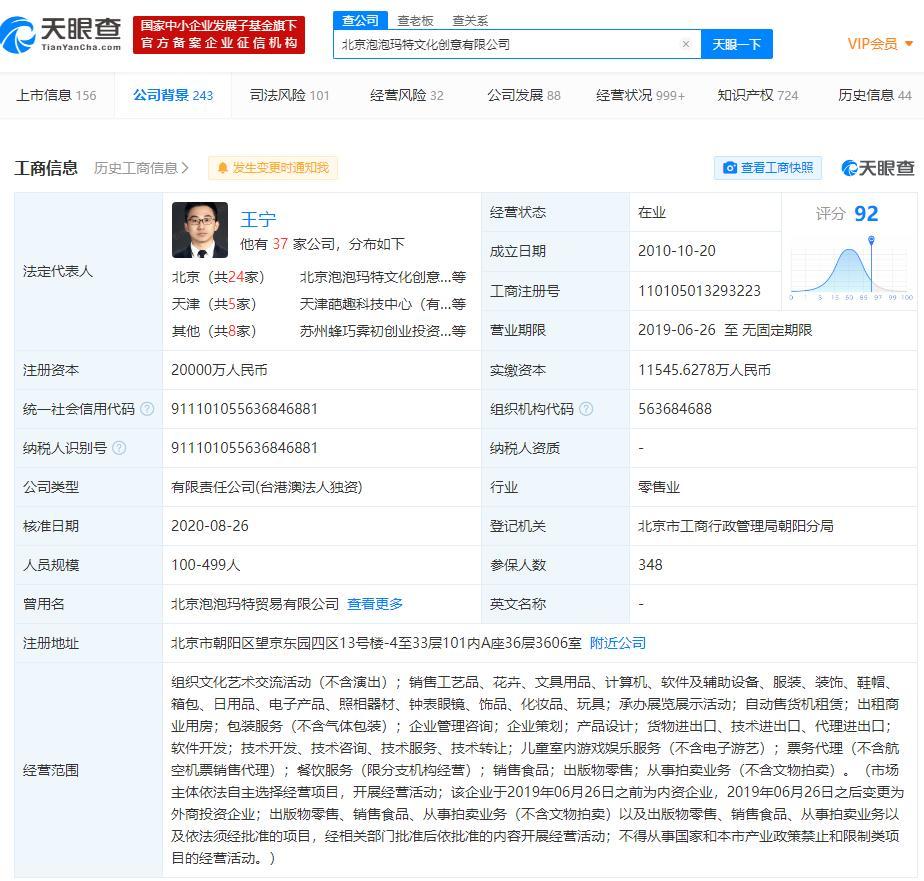Screen dimensions: 924x881
Task: Click business term 2019-06-26 至 无固定期限
Action: click(x=725, y=330)
